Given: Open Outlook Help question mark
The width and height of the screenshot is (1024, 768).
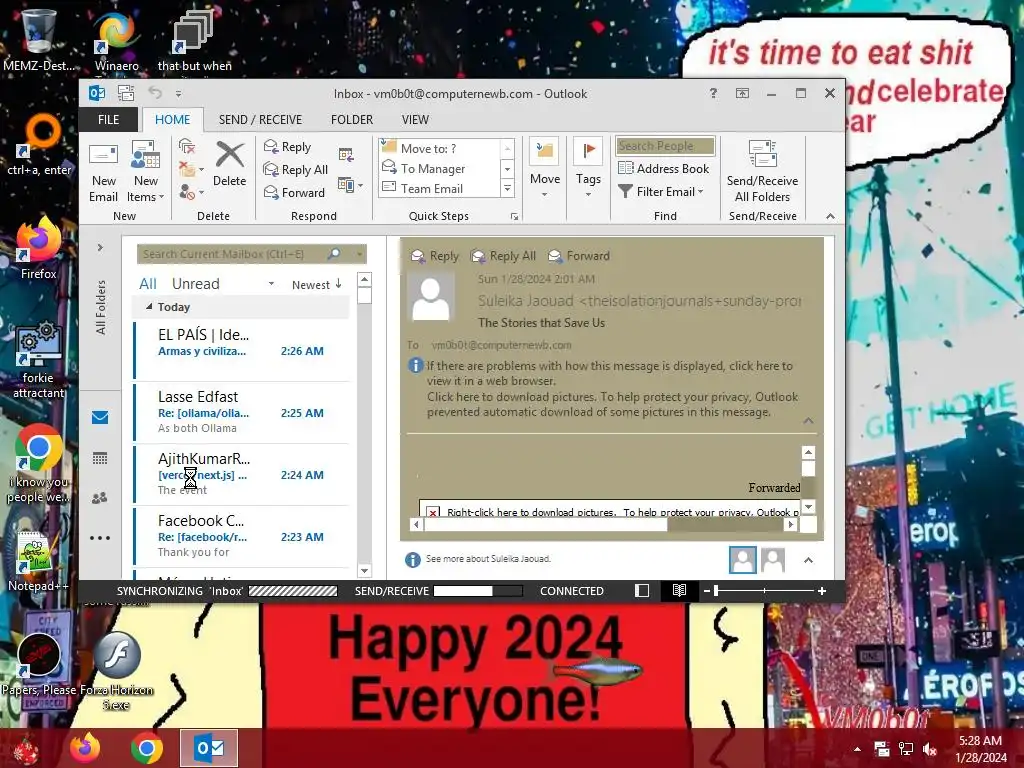Looking at the screenshot, I should coord(713,93).
